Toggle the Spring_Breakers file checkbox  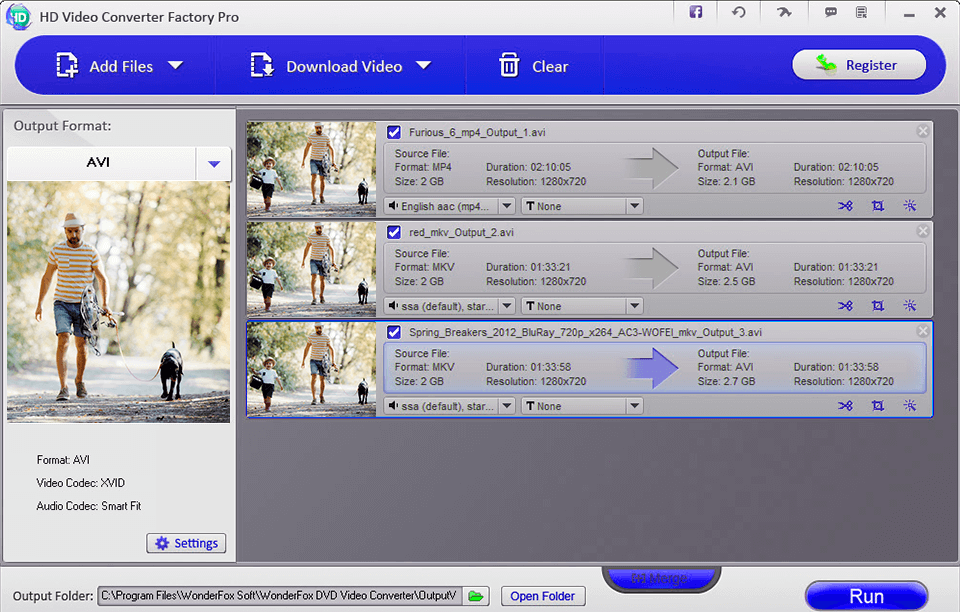[393, 331]
